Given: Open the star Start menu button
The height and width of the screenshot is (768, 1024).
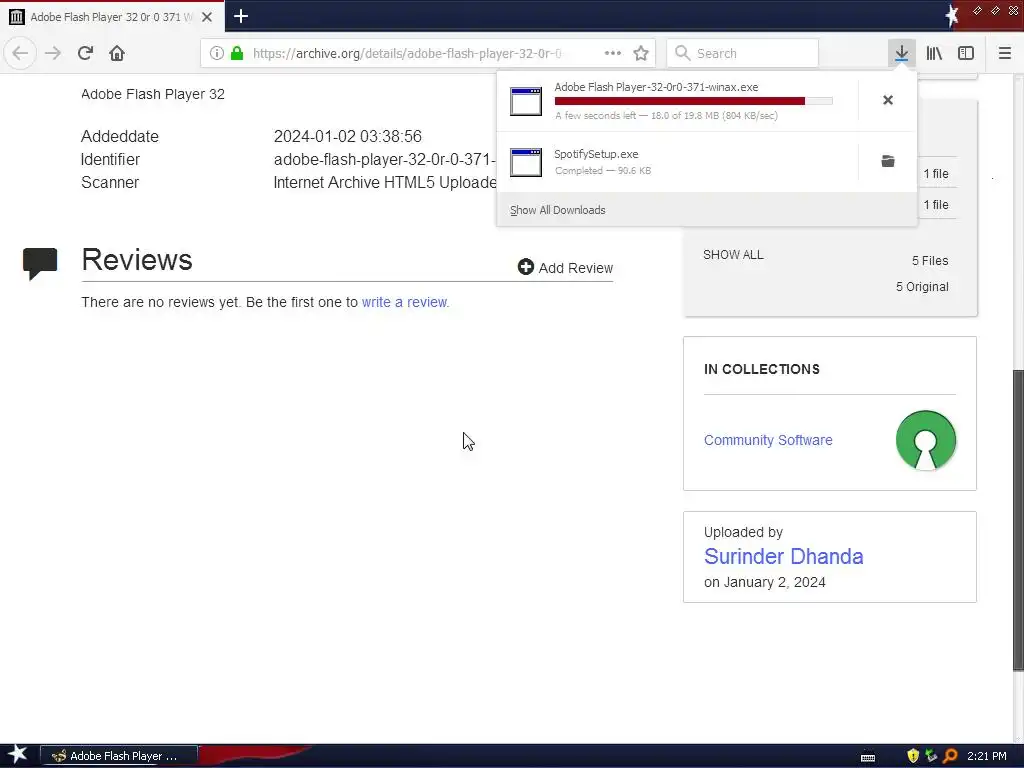Looking at the screenshot, I should coord(18,756).
